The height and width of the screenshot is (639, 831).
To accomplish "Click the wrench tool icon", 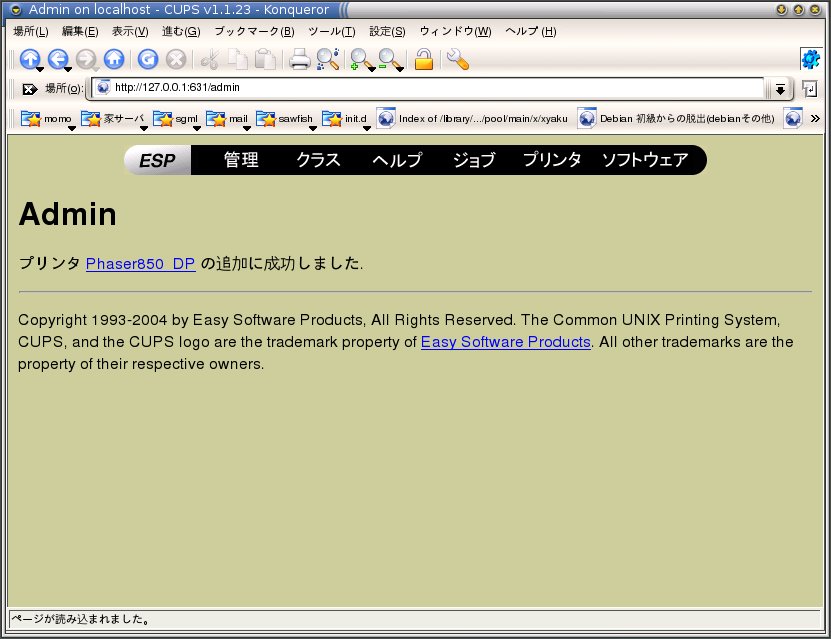I will [x=457, y=59].
